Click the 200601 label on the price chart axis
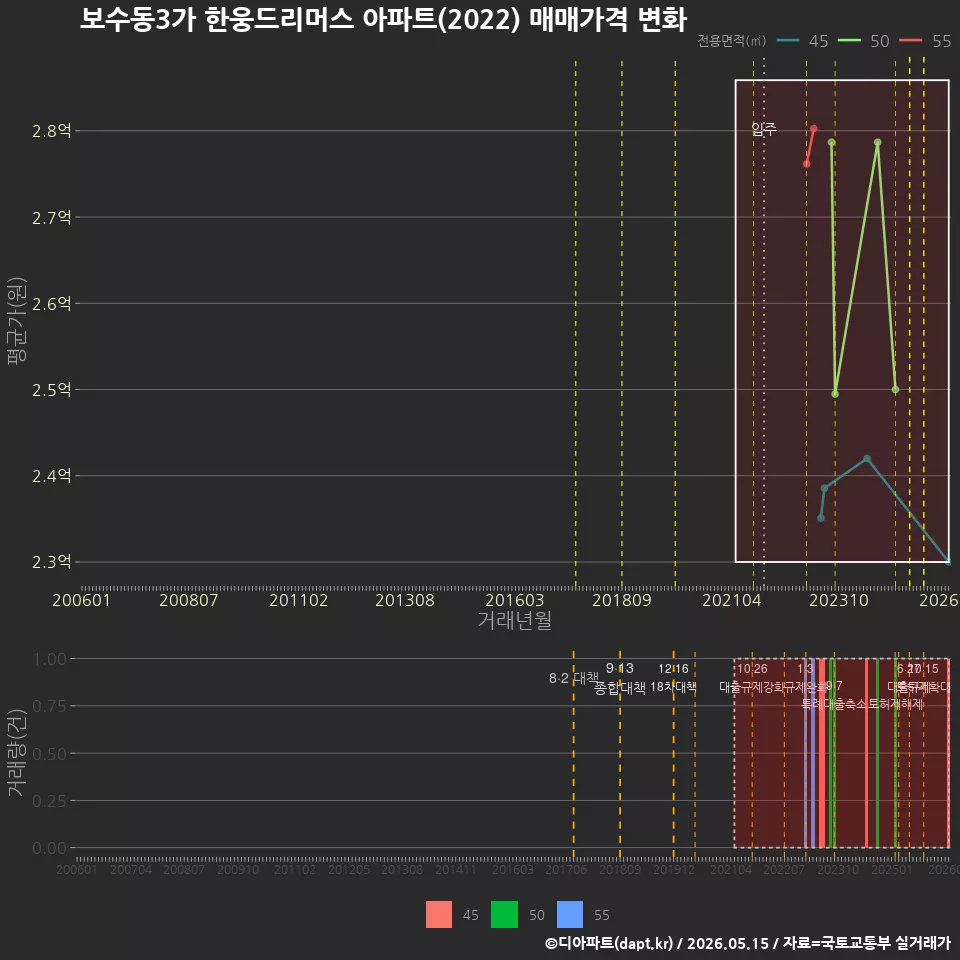960x960 pixels. (81, 600)
